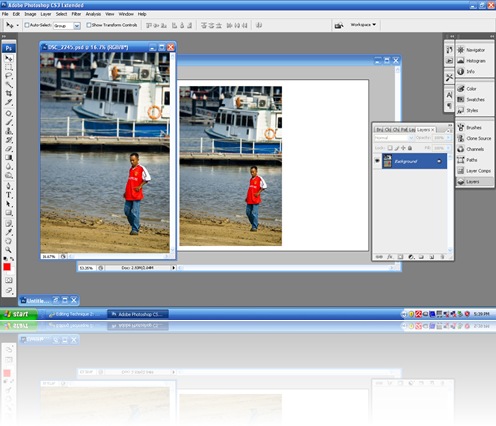Screen dimensions: 496x426
Task: Select the Pen tool
Action: pyautogui.click(x=9, y=186)
